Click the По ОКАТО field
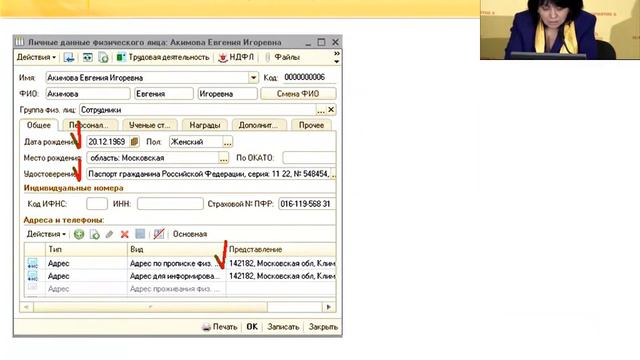Viewport: 640px width, 360px height. pos(309,158)
